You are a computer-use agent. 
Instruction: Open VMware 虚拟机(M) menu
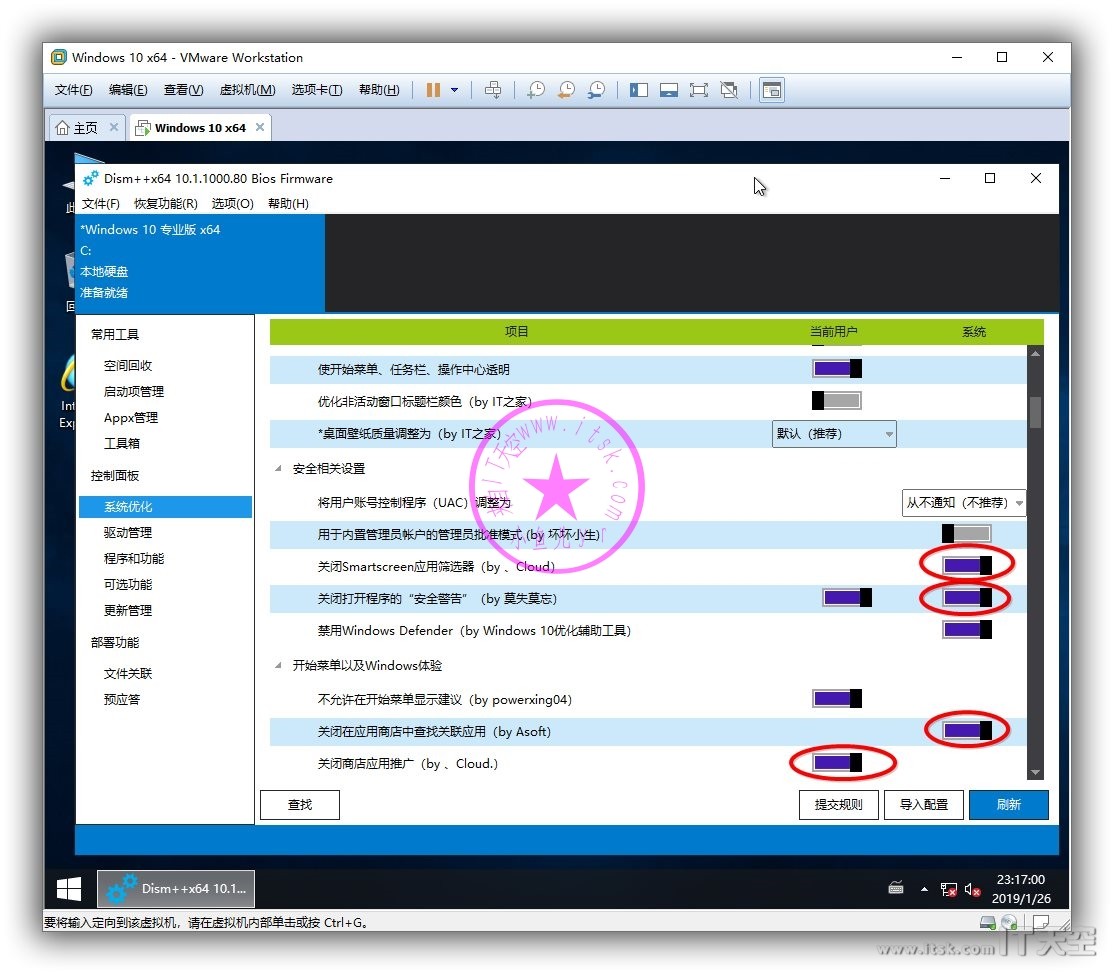click(247, 90)
